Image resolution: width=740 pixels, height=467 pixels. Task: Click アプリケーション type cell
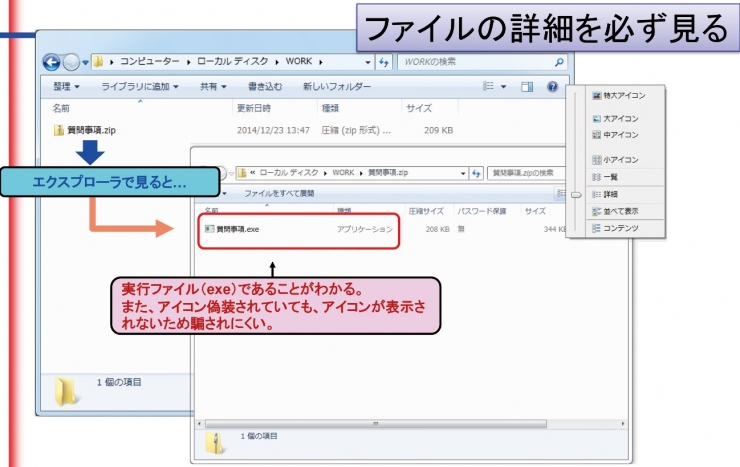click(365, 229)
